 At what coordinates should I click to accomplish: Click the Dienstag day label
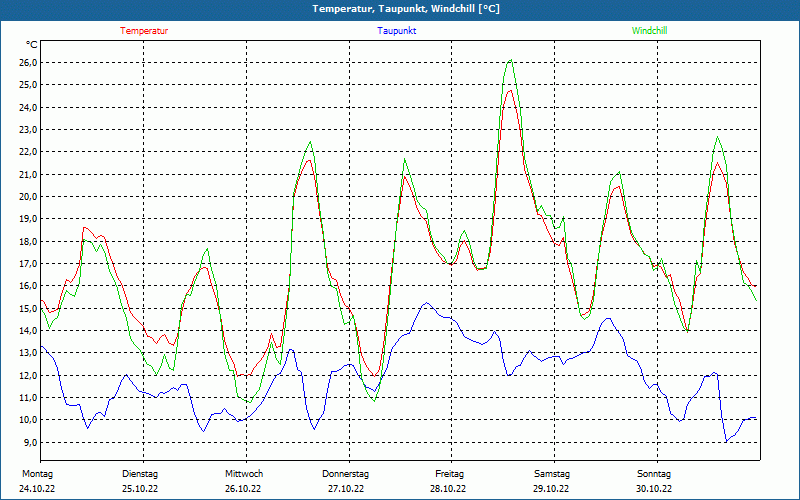140,474
